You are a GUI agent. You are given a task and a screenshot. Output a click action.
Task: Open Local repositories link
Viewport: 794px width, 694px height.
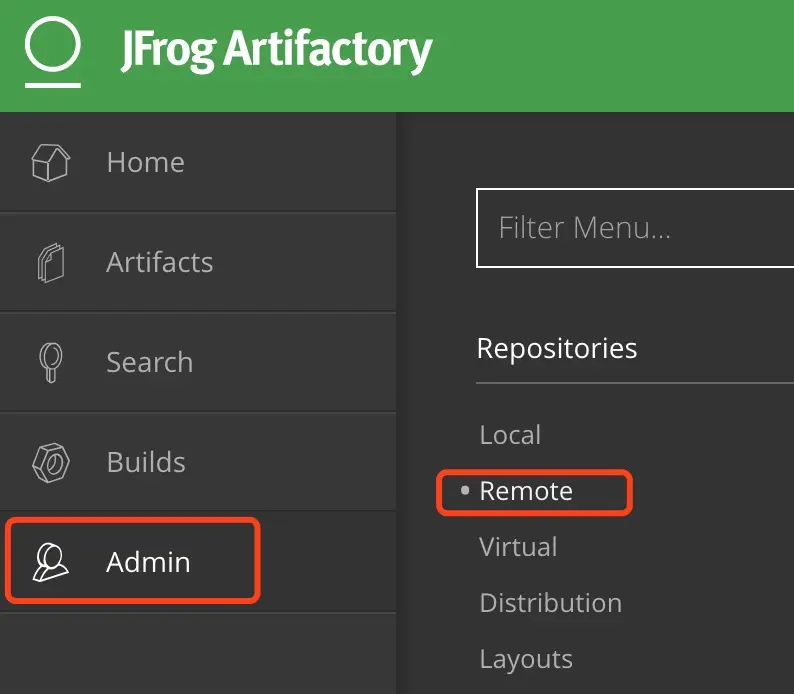point(510,435)
